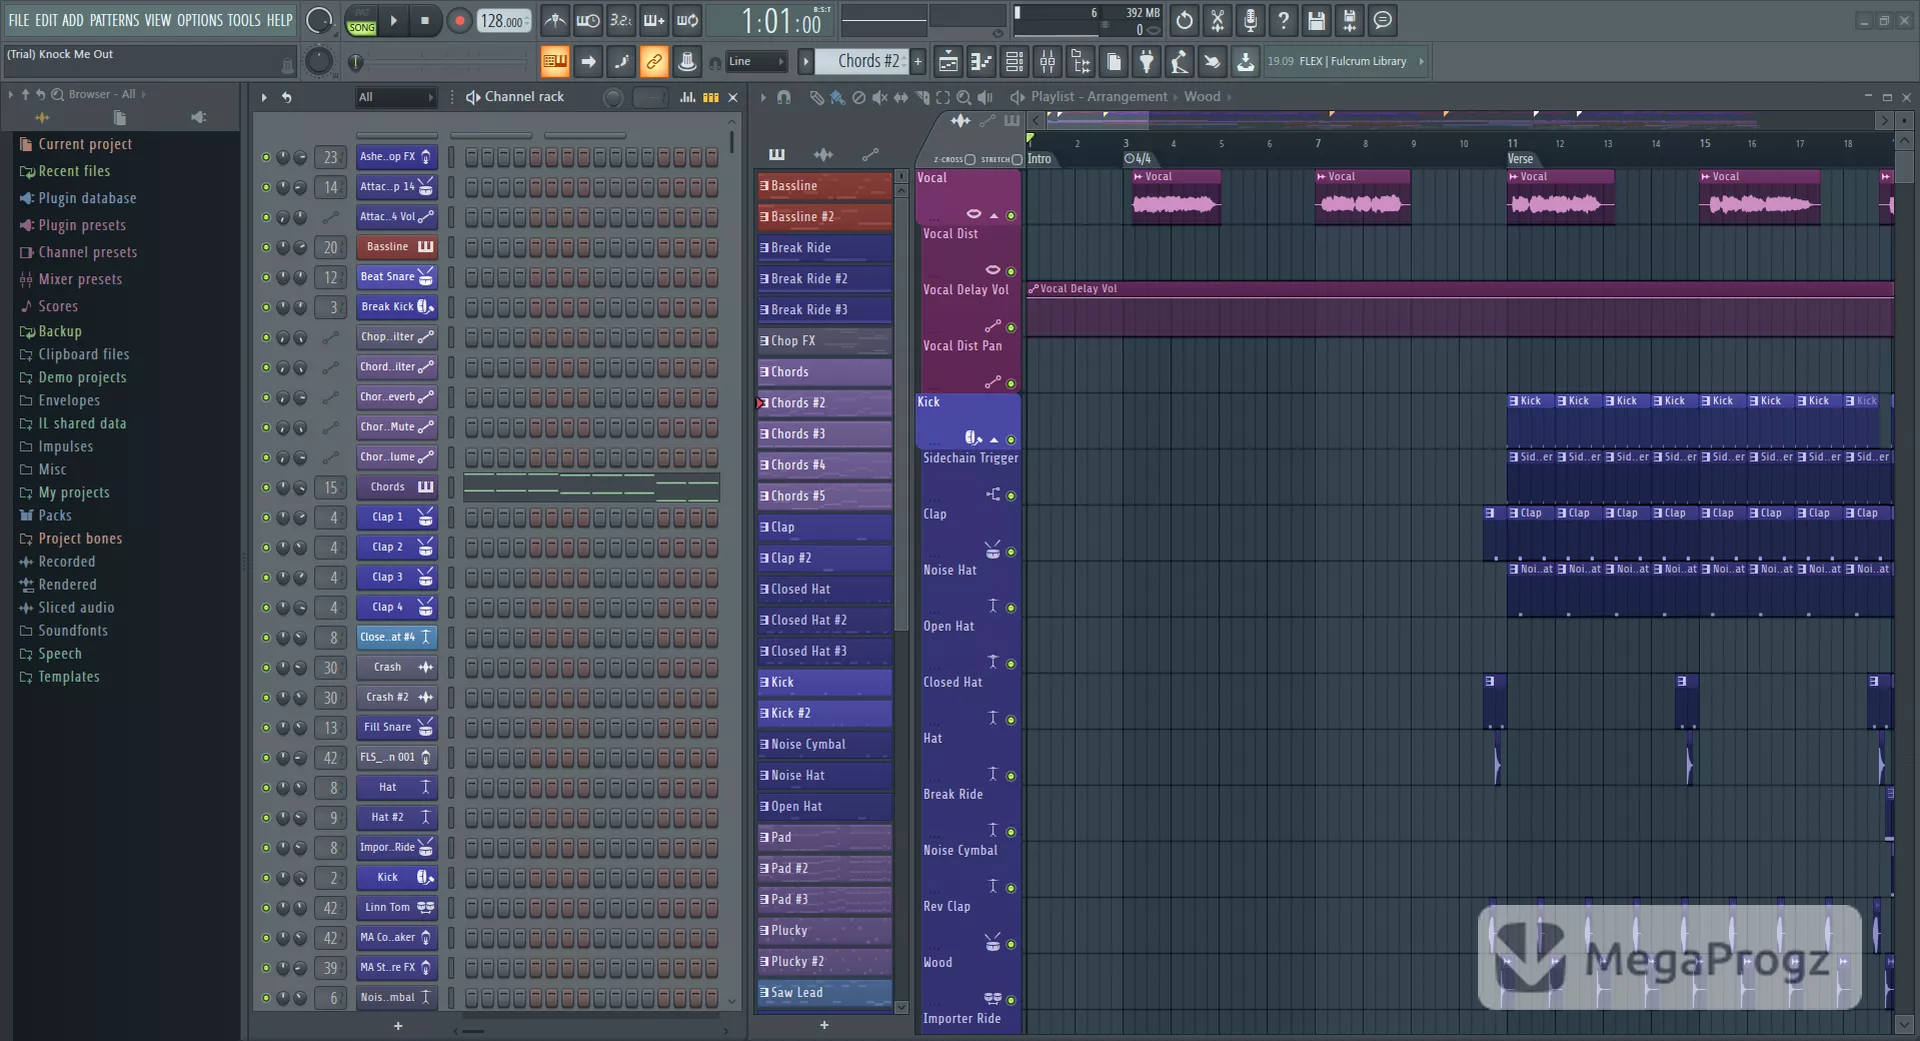Click the red Record button

pos(459,20)
